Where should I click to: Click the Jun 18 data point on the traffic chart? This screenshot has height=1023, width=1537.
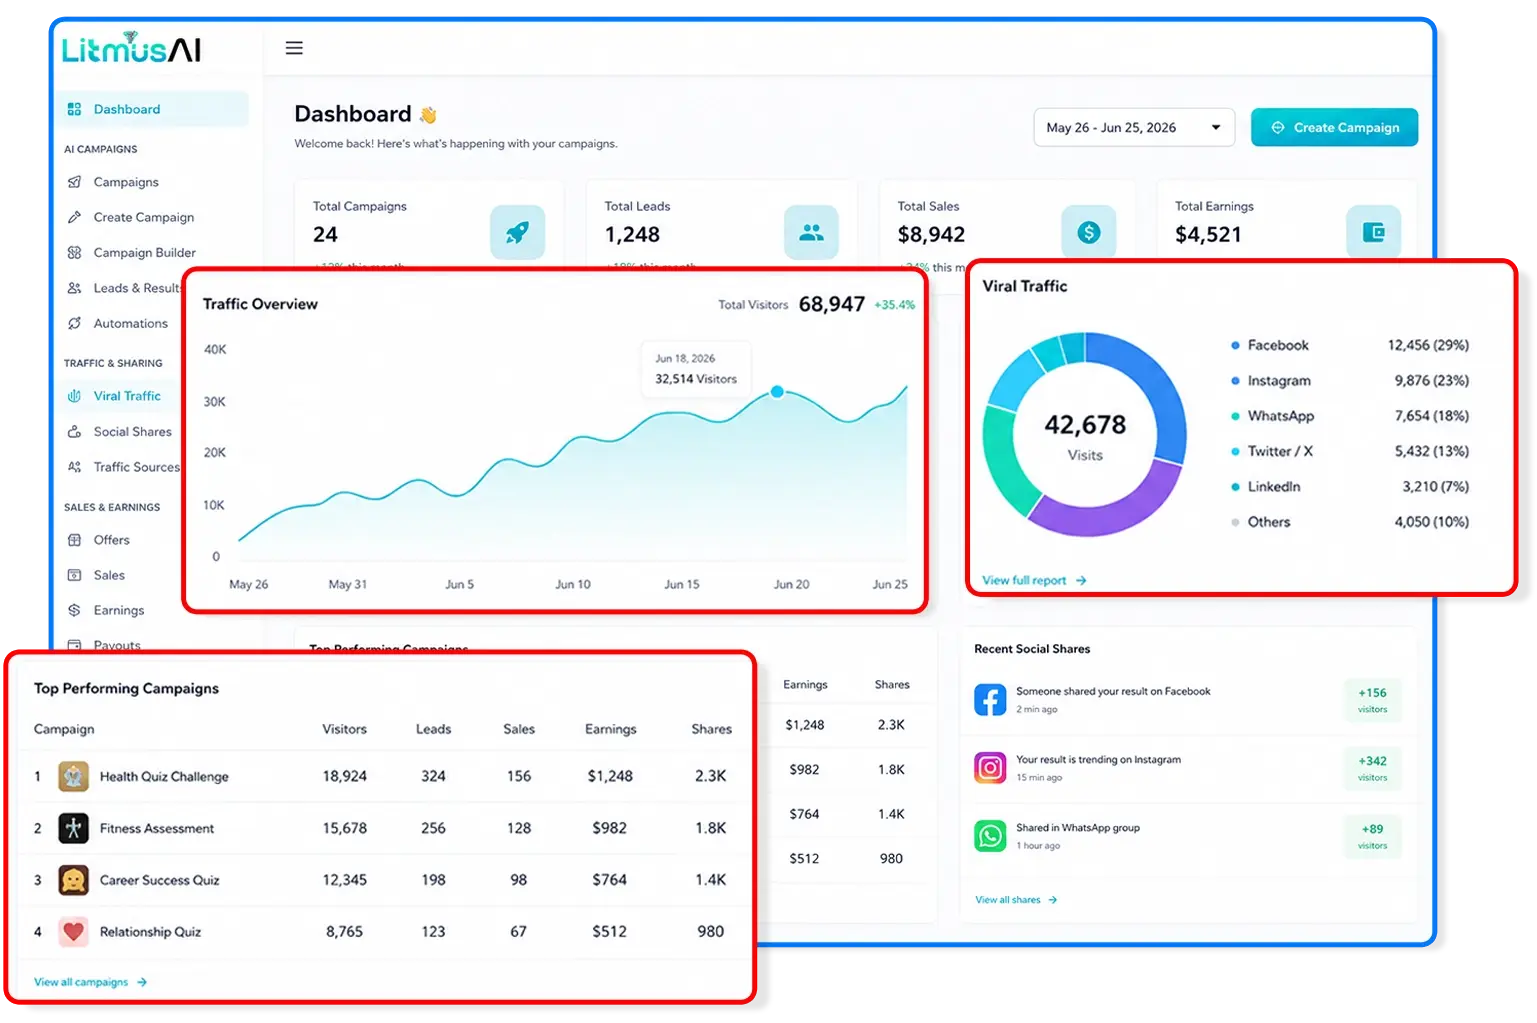[777, 392]
